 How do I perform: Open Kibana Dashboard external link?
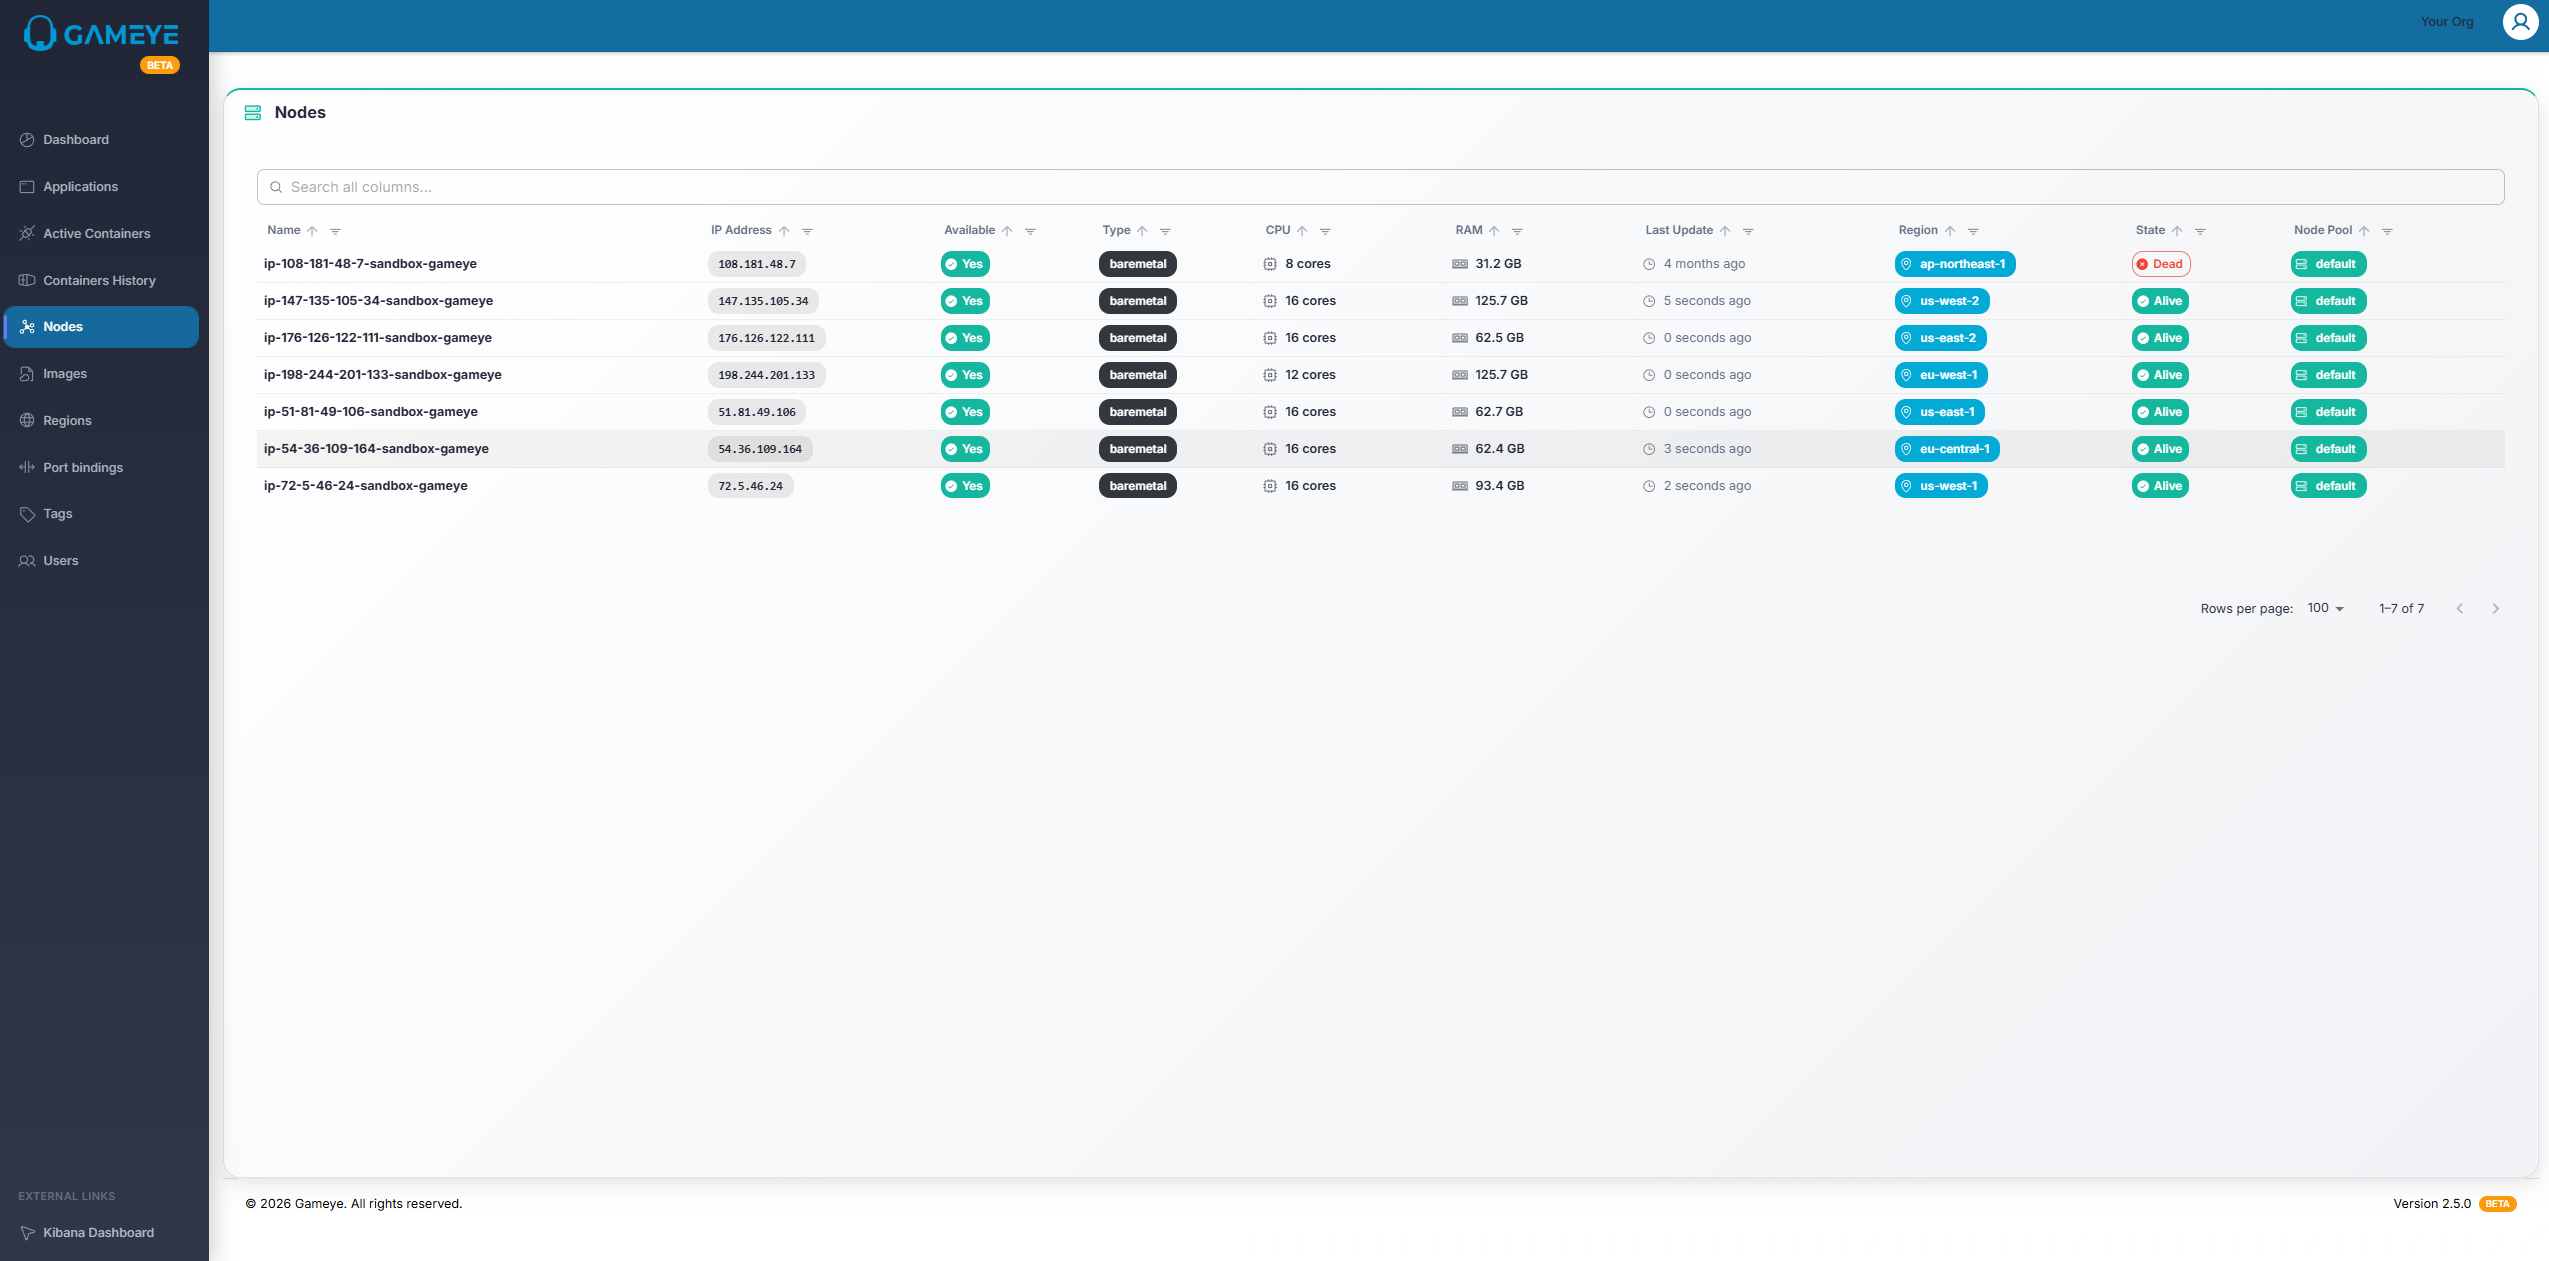(98, 1232)
